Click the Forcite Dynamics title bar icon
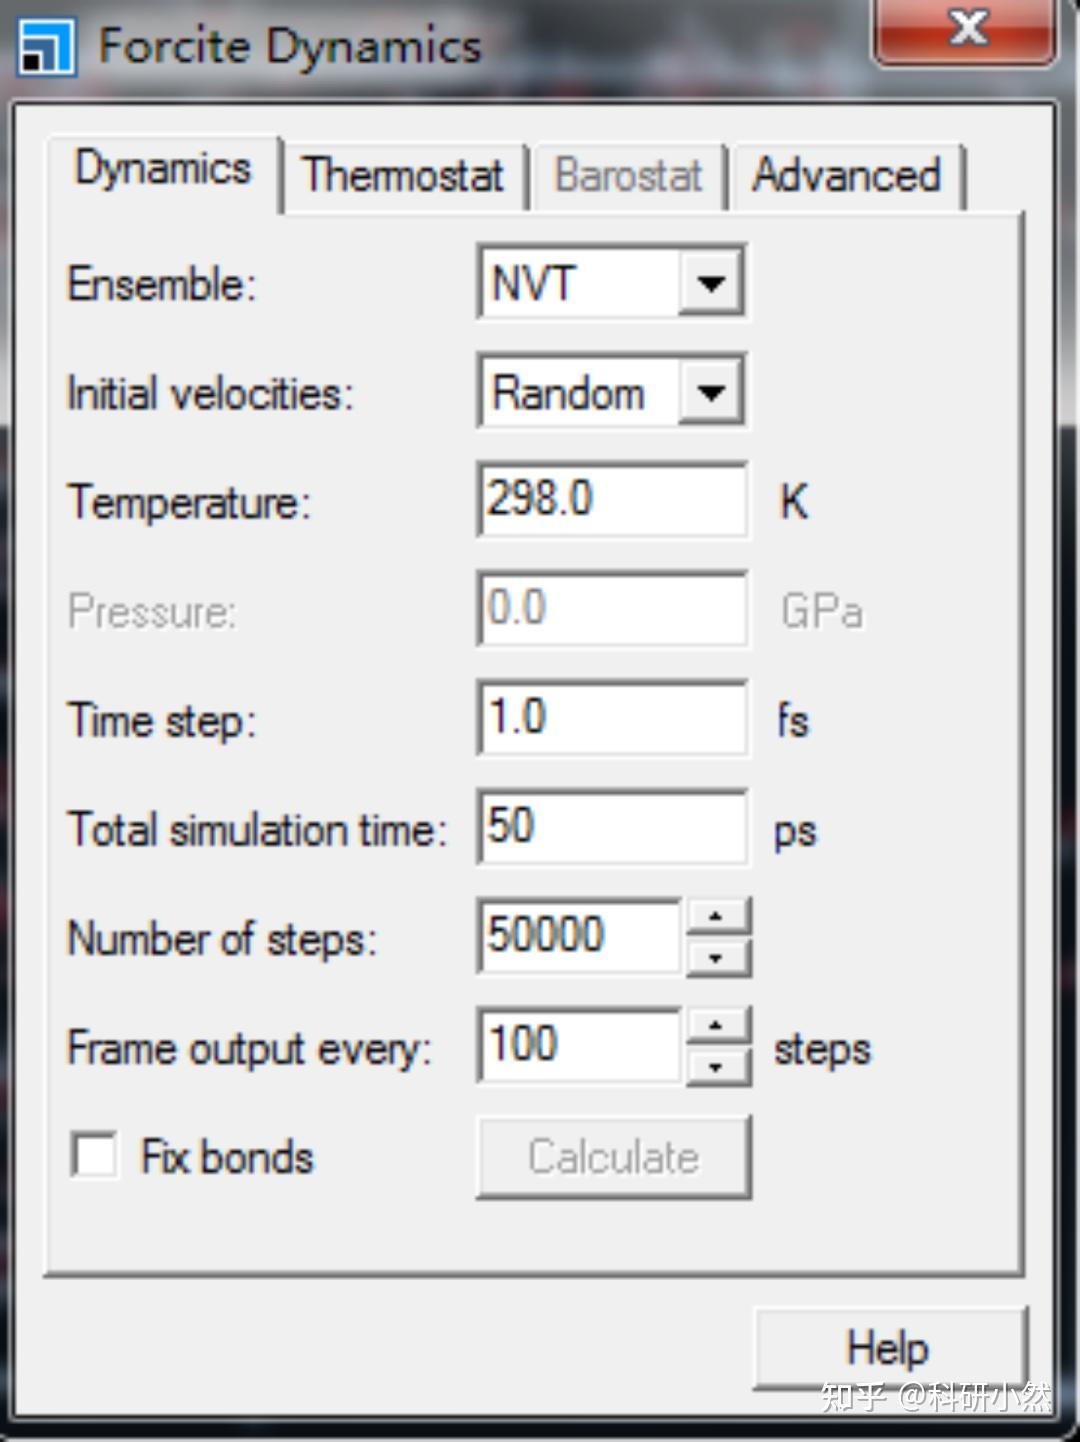 coord(46,47)
